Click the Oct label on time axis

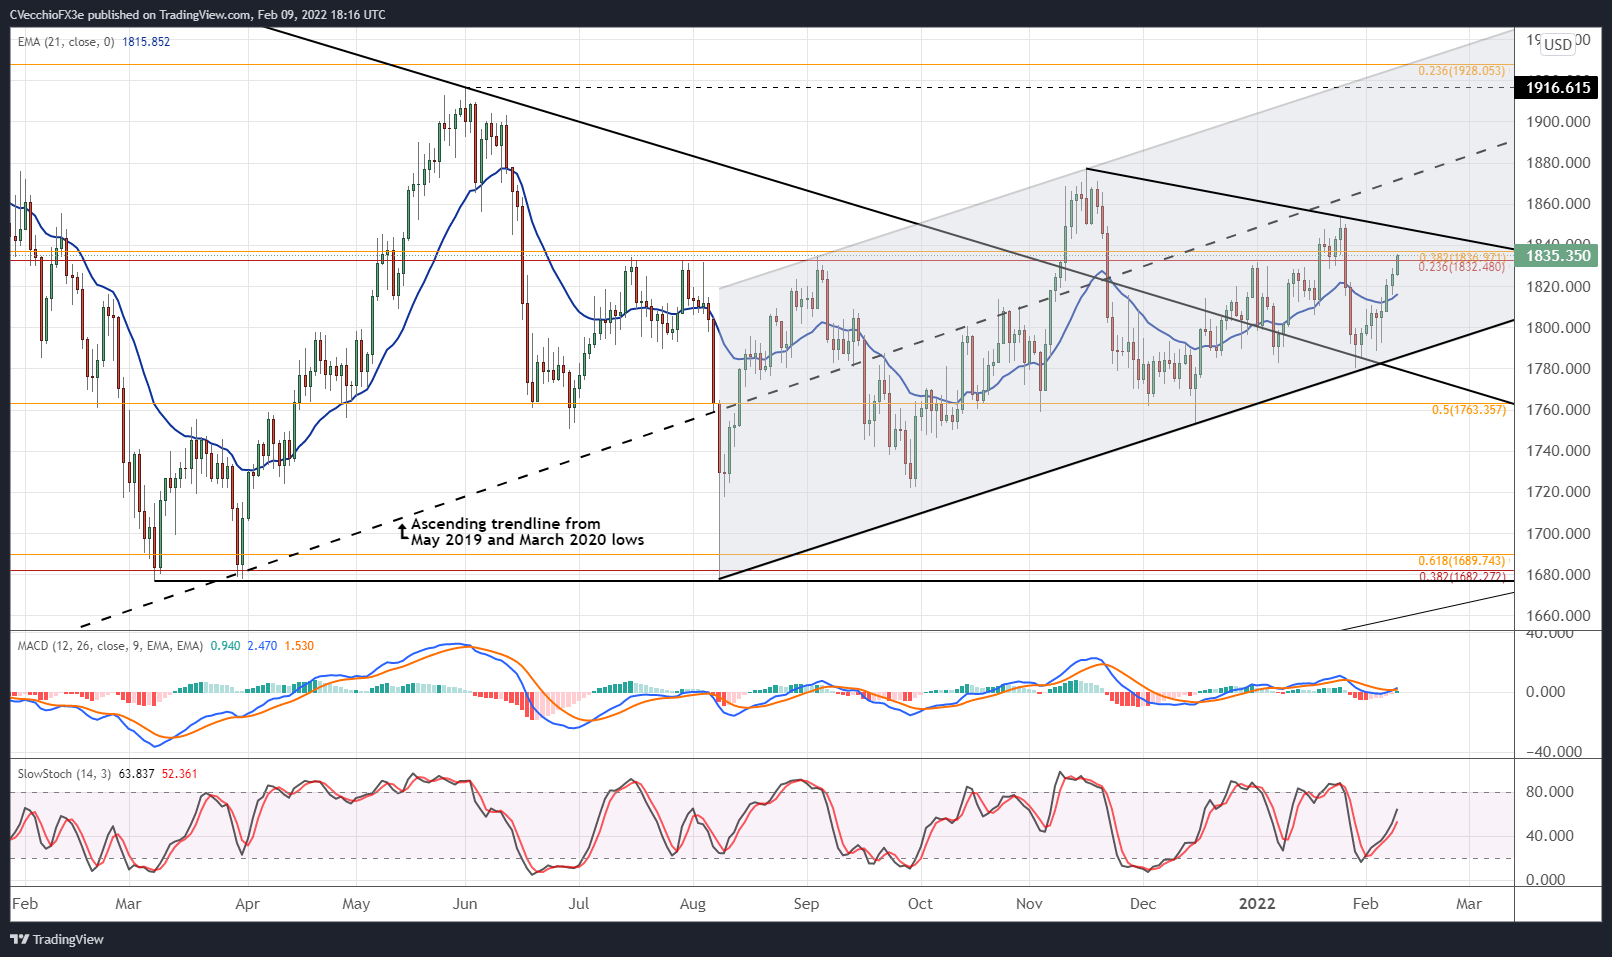point(920,904)
